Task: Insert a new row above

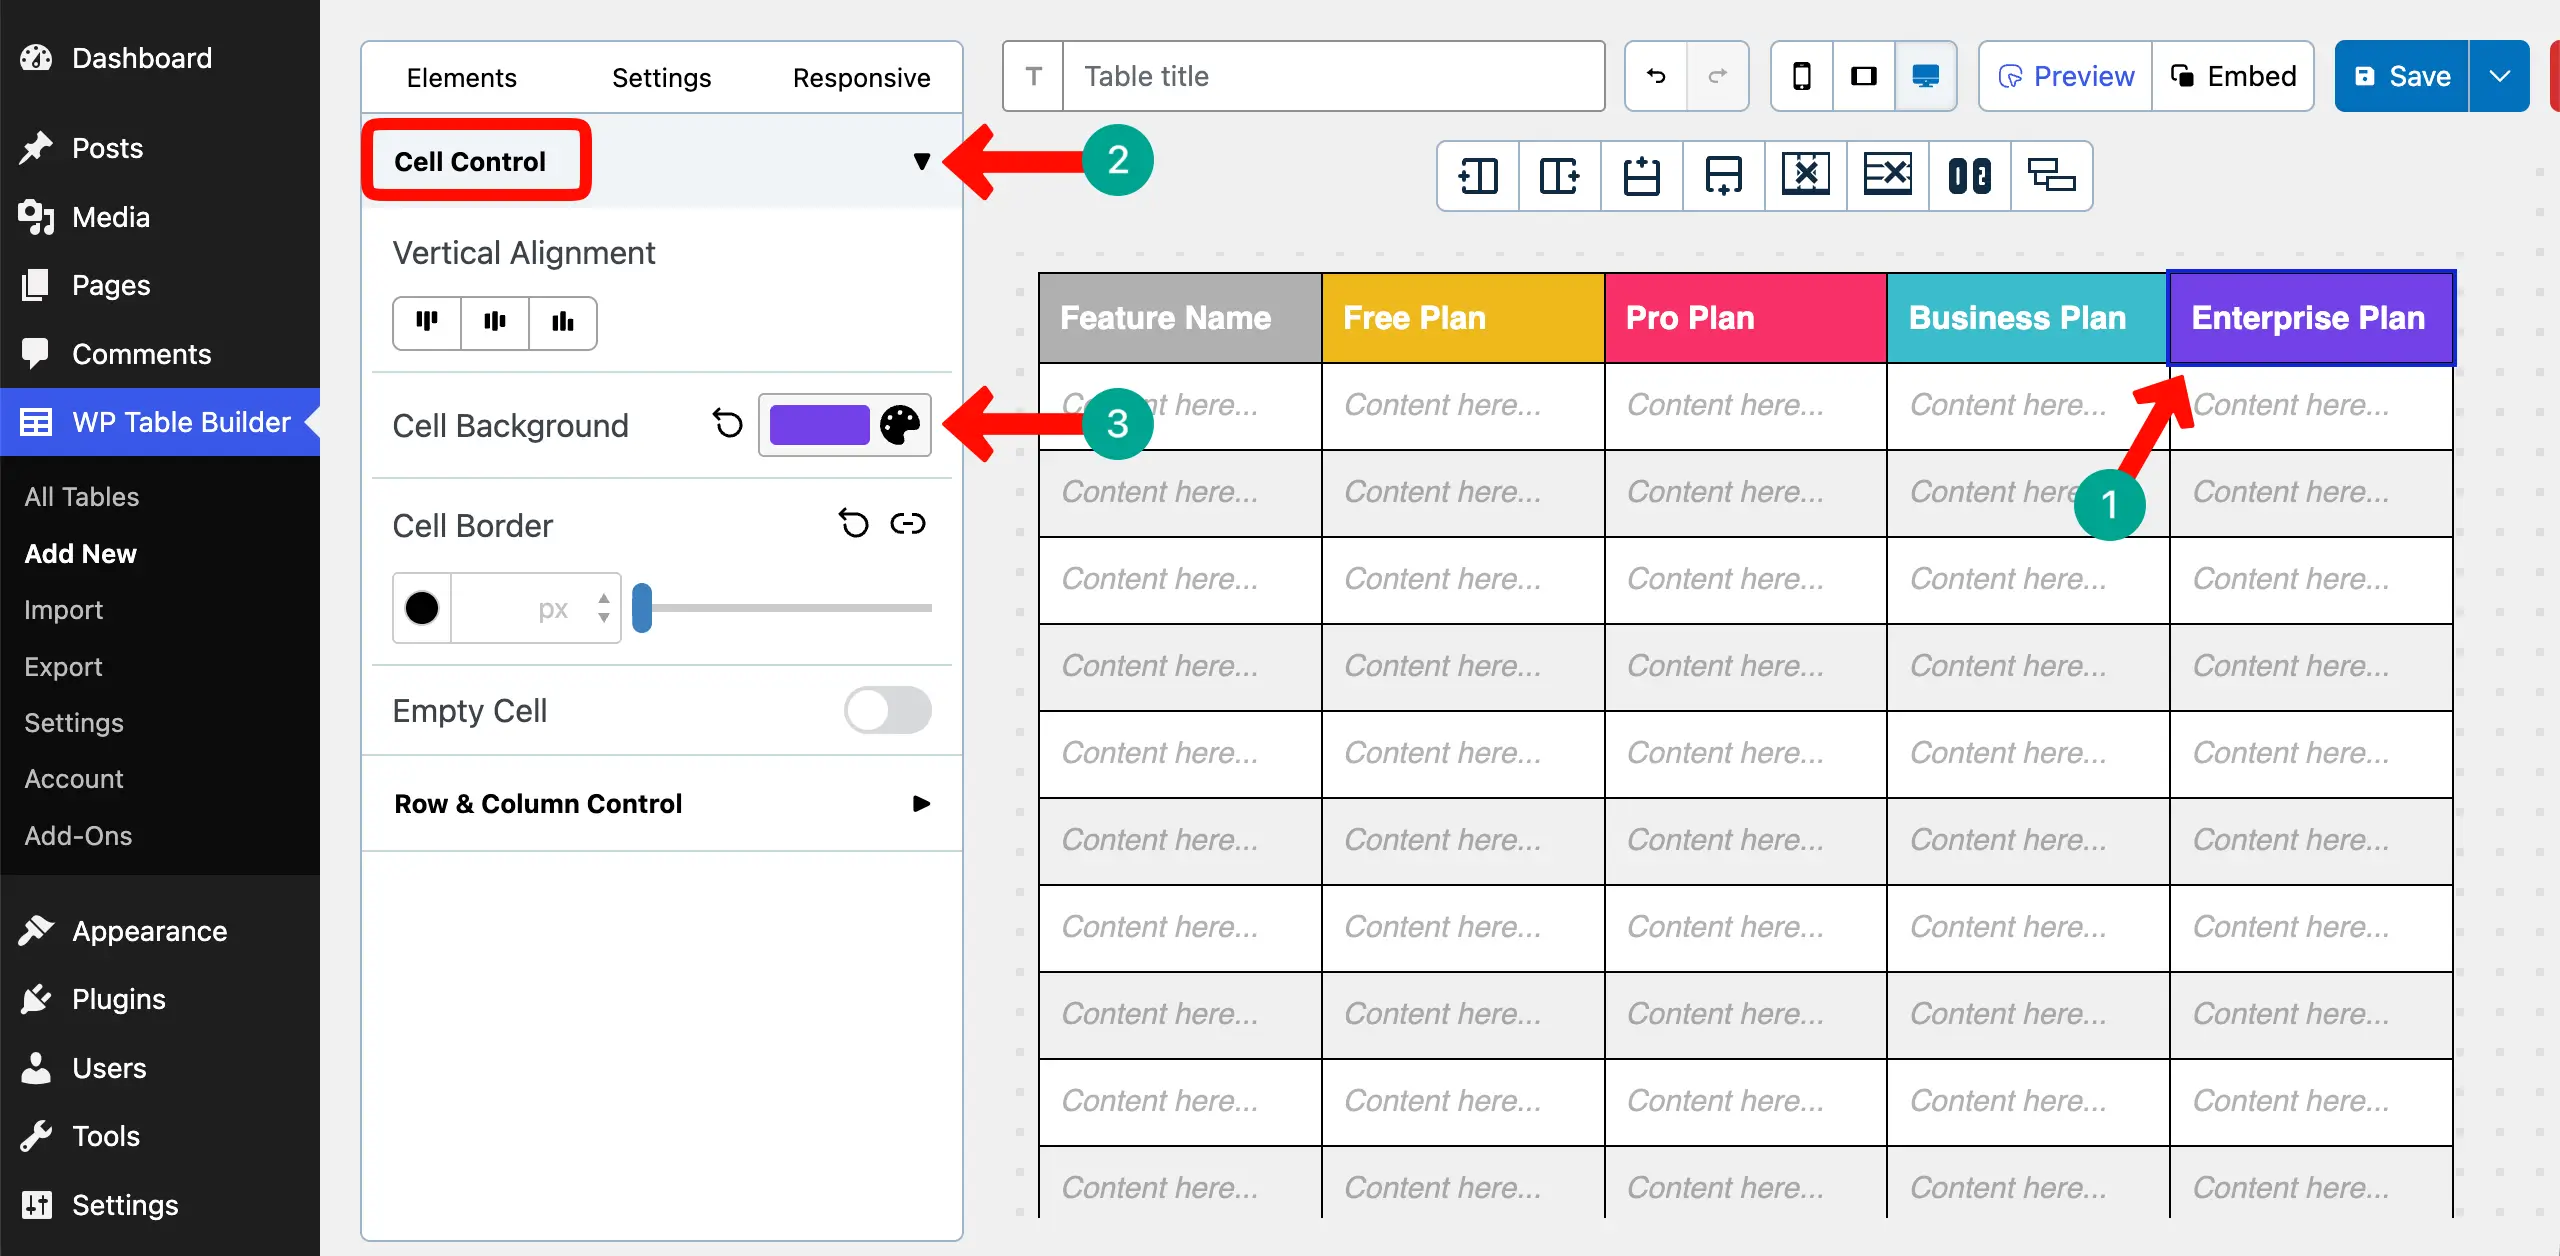Action: [1641, 176]
